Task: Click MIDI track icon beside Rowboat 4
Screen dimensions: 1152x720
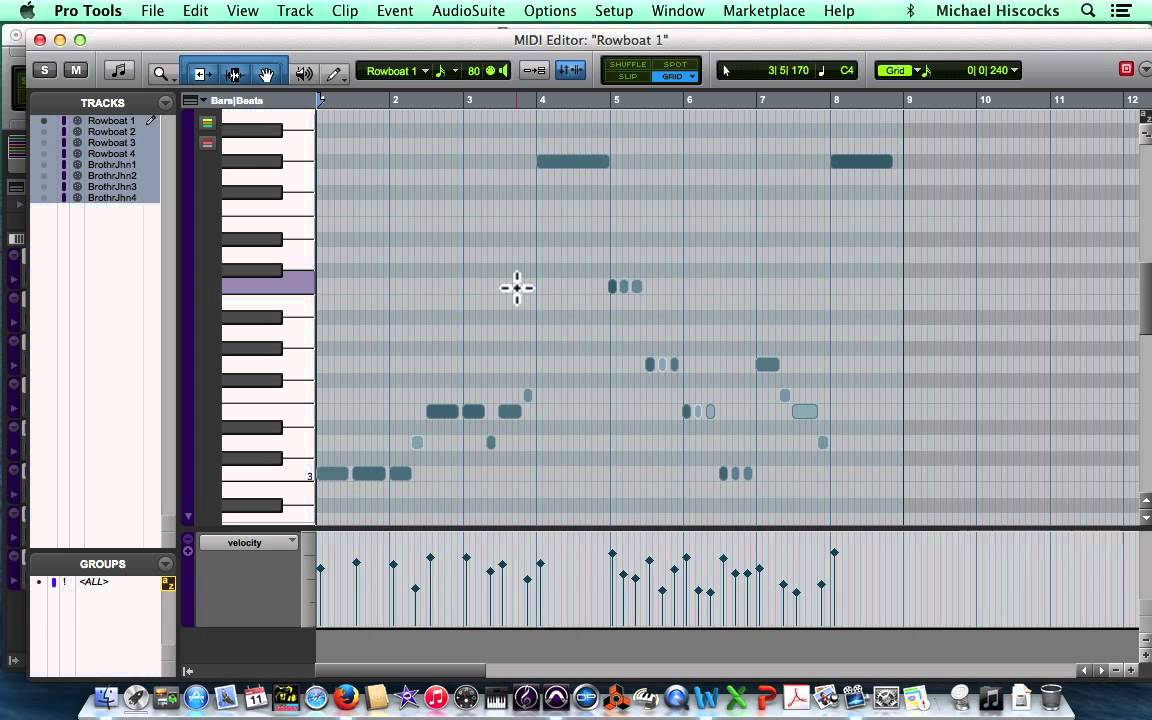Action: pos(77,154)
